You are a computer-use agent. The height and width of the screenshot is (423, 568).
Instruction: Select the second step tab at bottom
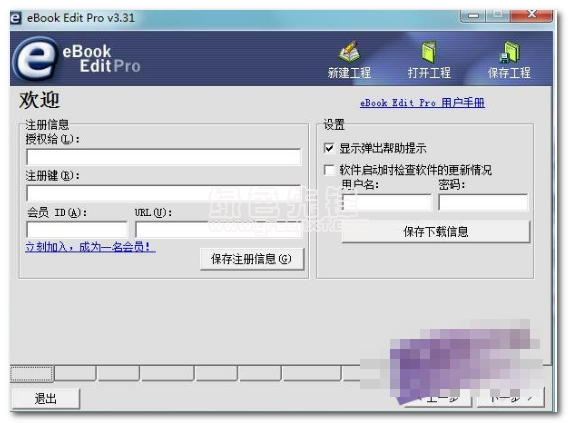click(75, 373)
